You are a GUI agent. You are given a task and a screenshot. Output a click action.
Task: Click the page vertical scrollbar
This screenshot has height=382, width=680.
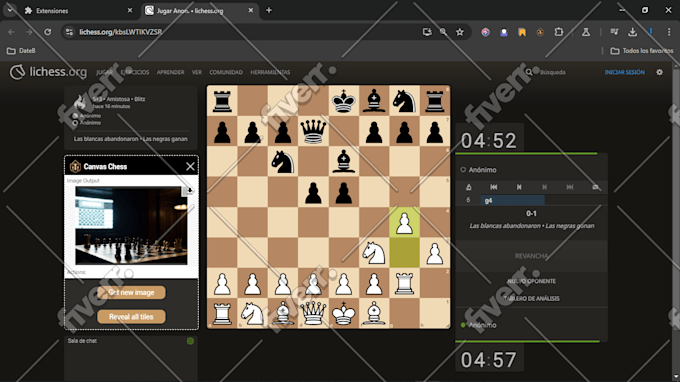point(676,221)
